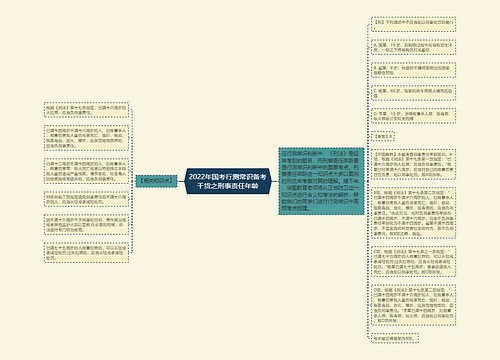The height and width of the screenshot is (360, 500).
Task: Select the 因不满十六周岁不予刑事处罚 node
Action: click(86, 225)
